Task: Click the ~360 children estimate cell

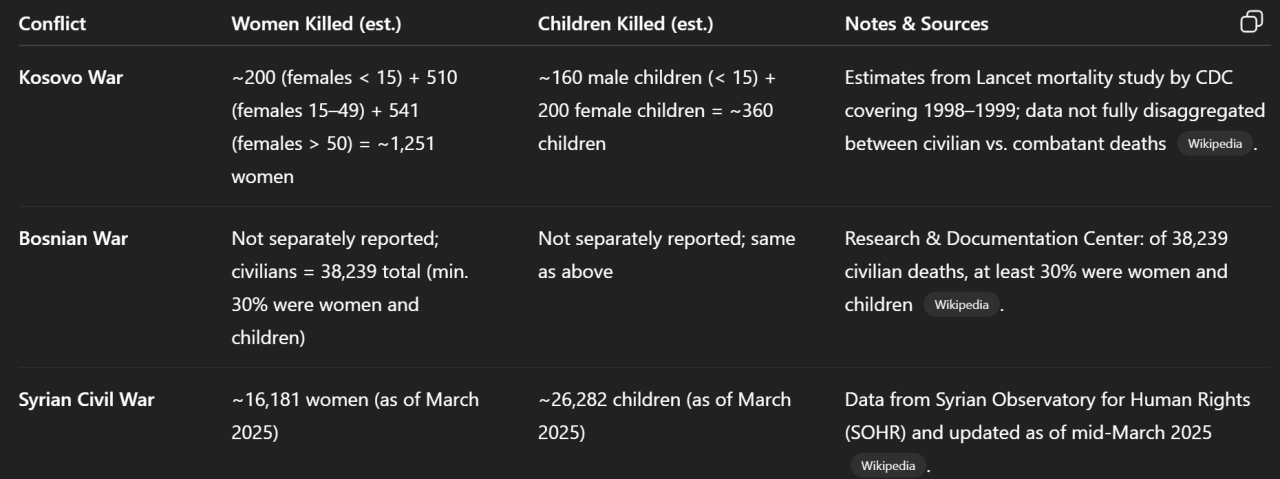Action: [657, 110]
